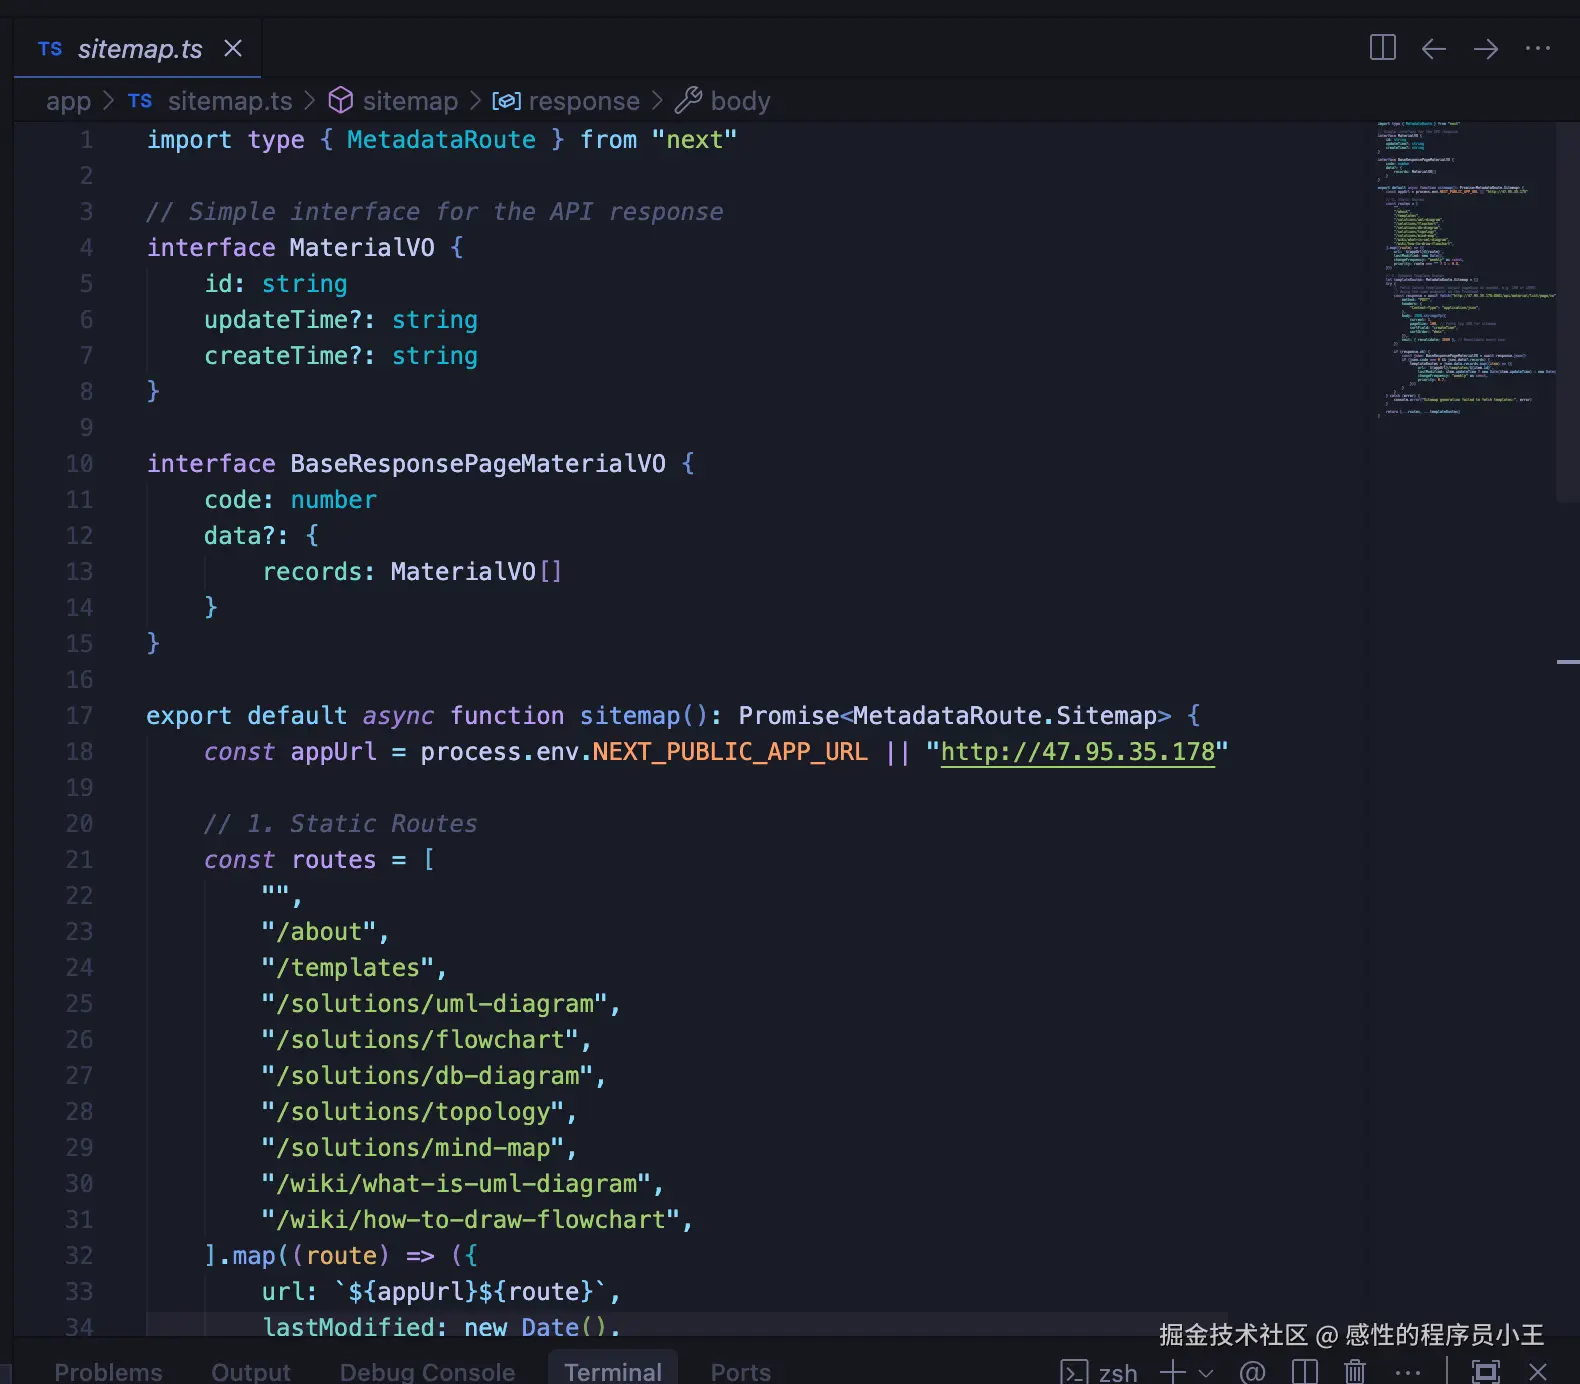The image size is (1580, 1384).
Task: Open terminal panel more actions
Action: coord(1408,1372)
